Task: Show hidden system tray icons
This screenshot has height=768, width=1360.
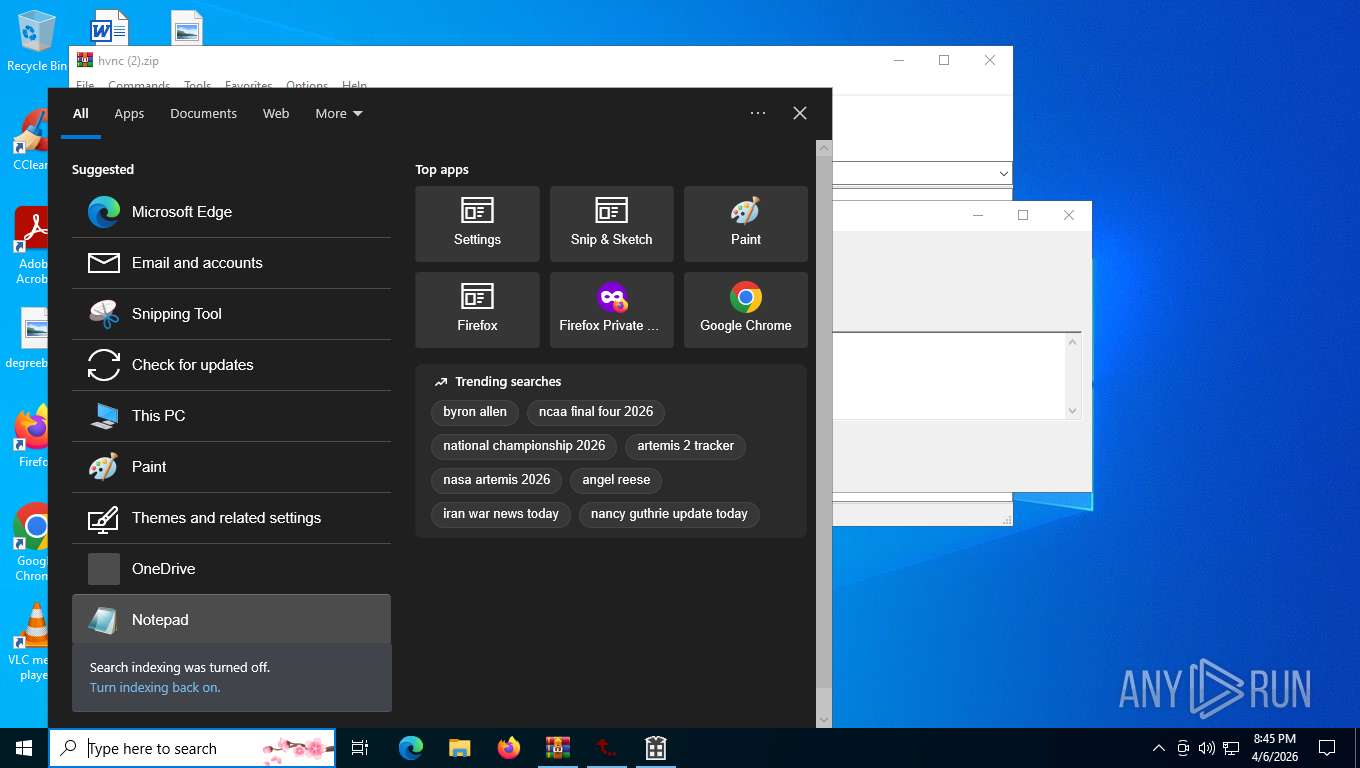Action: pos(1159,748)
